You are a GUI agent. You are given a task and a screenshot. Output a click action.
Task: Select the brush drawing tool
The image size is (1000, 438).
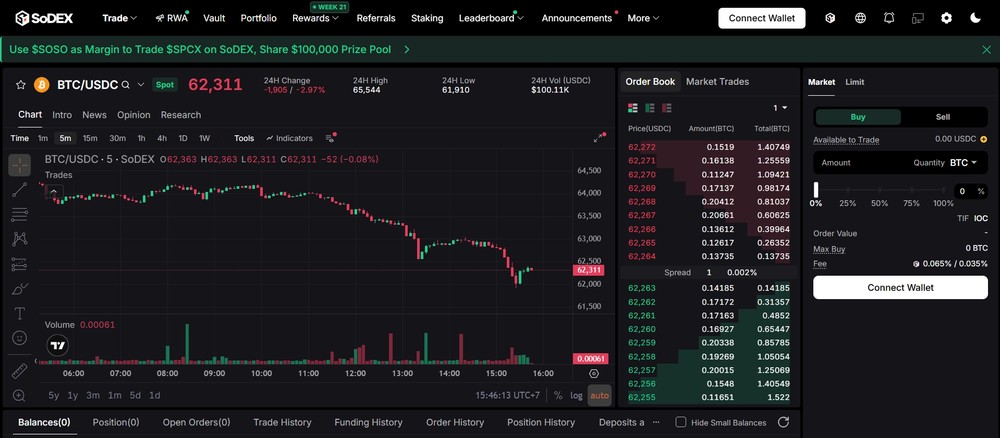20,289
